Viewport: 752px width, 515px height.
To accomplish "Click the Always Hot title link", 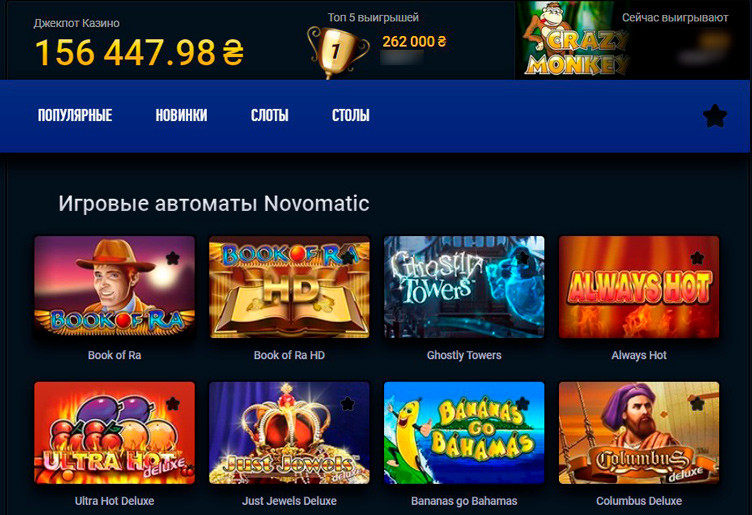I will (x=639, y=355).
